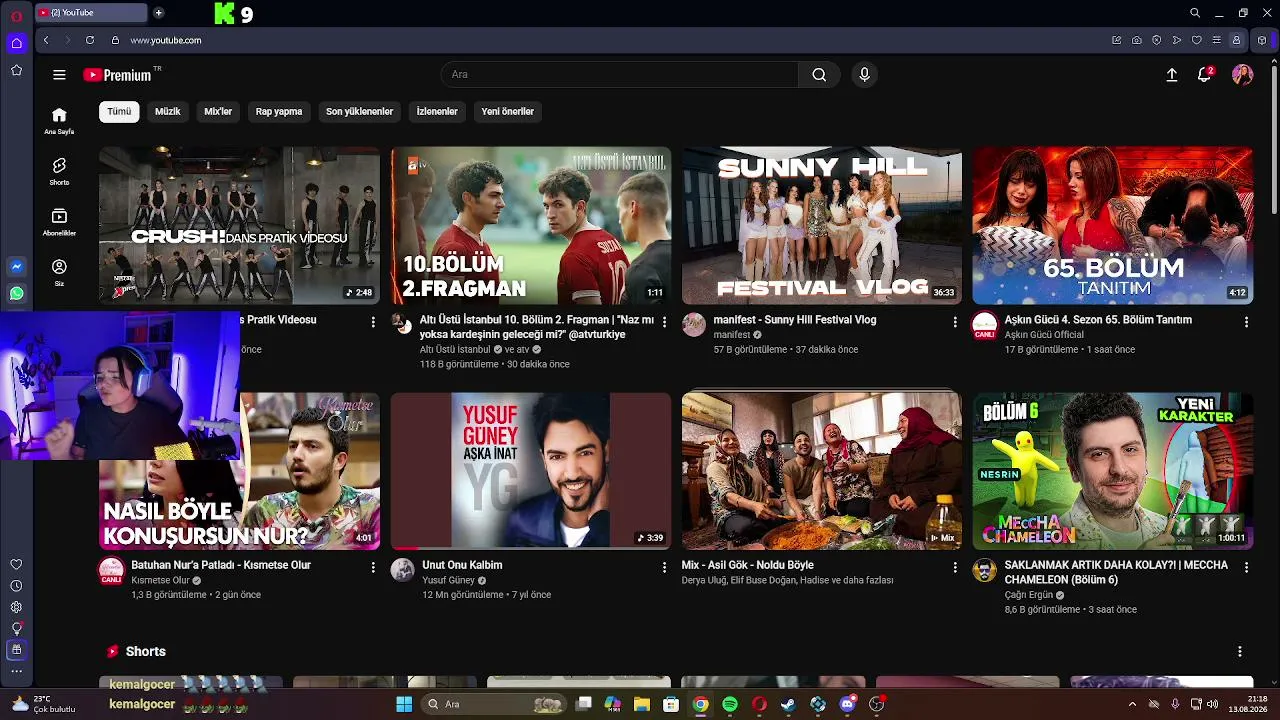
Task: Open the Shorts section options menu
Action: pyautogui.click(x=1240, y=651)
